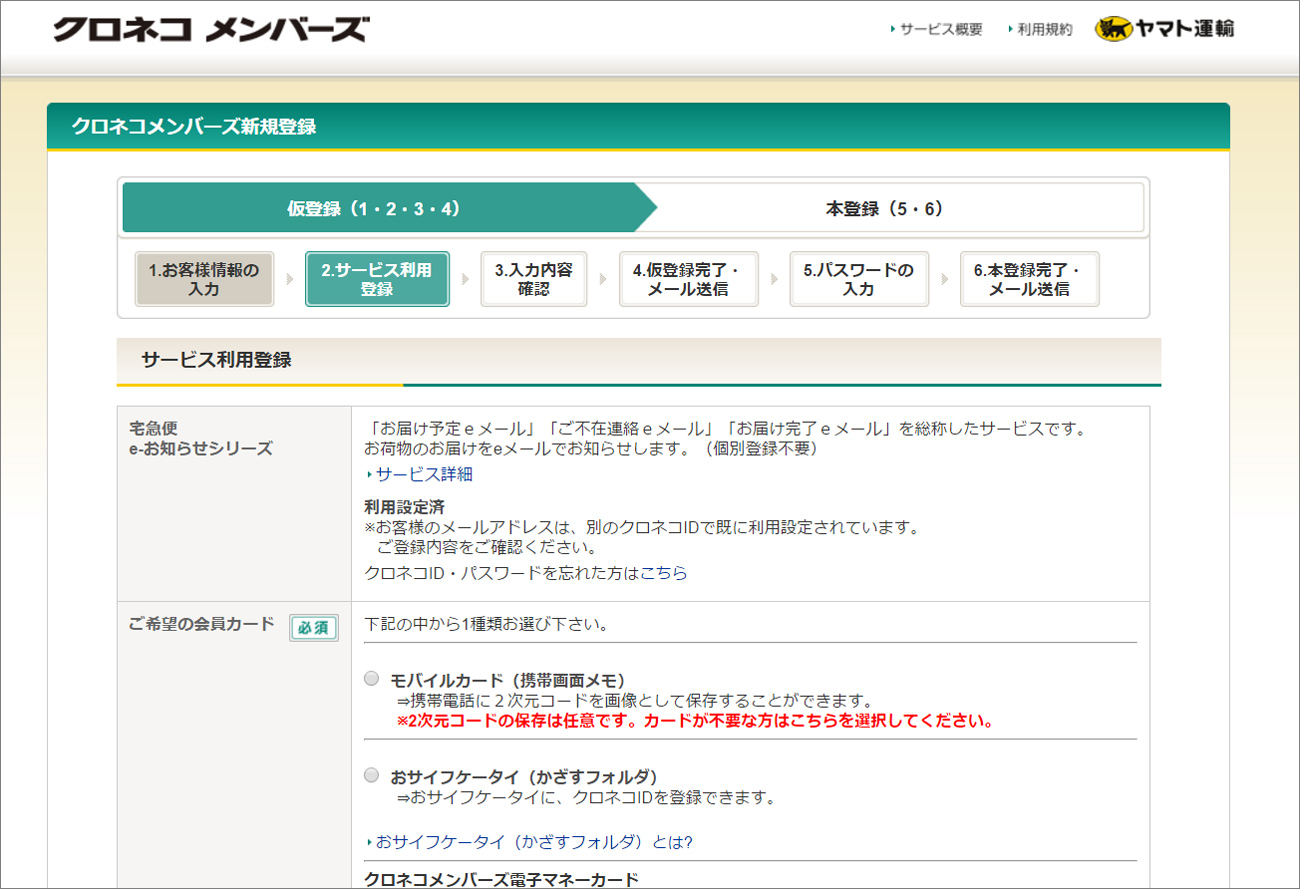Viewport: 1300px width, 889px height.
Task: Click step 3.入力内容確認
Action: [533, 279]
